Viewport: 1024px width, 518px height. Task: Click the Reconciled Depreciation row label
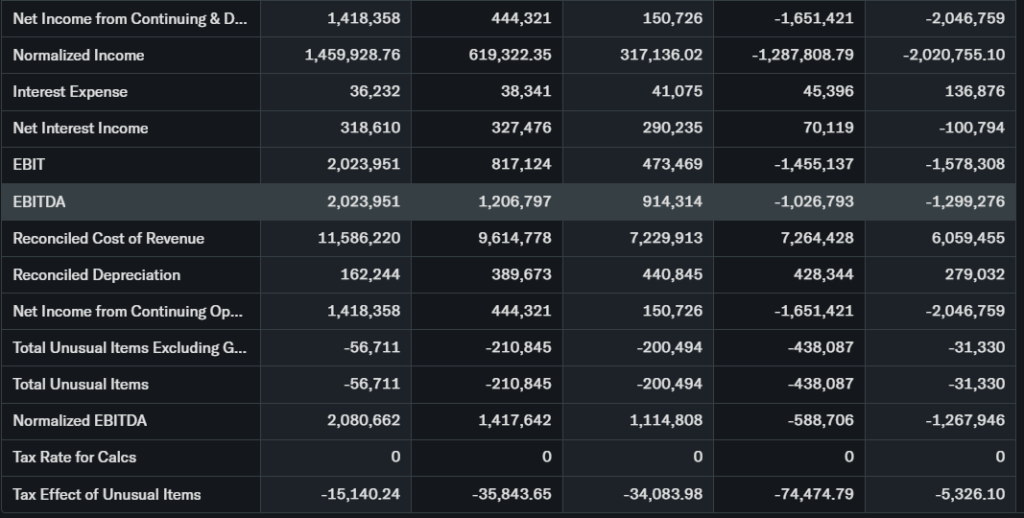point(96,275)
